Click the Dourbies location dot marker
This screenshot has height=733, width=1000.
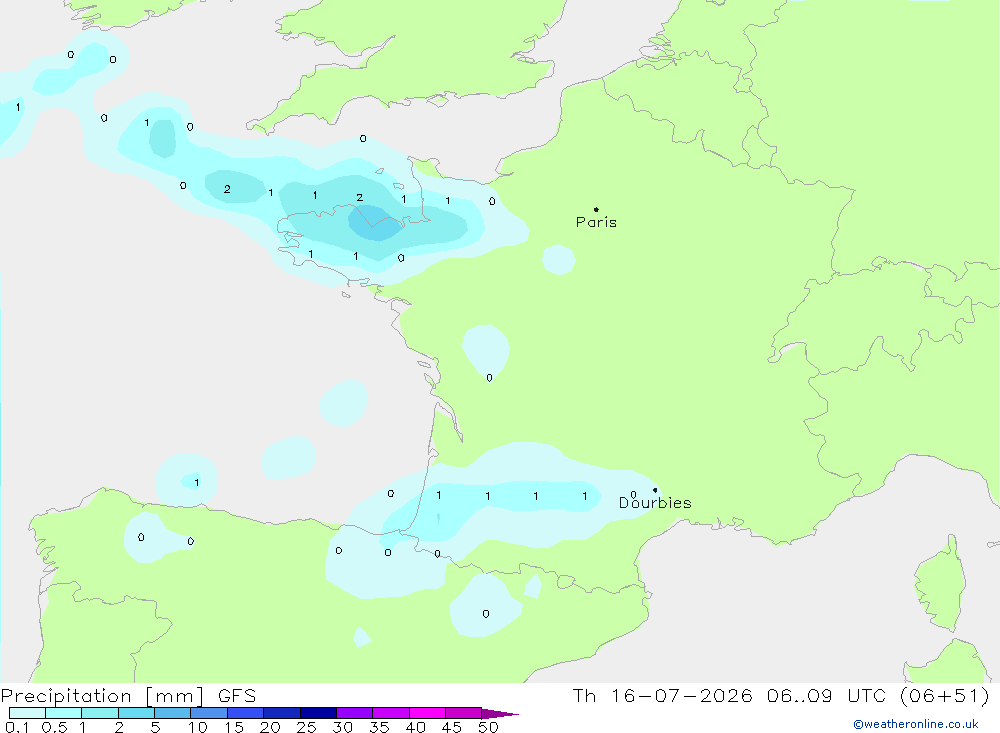coord(655,490)
